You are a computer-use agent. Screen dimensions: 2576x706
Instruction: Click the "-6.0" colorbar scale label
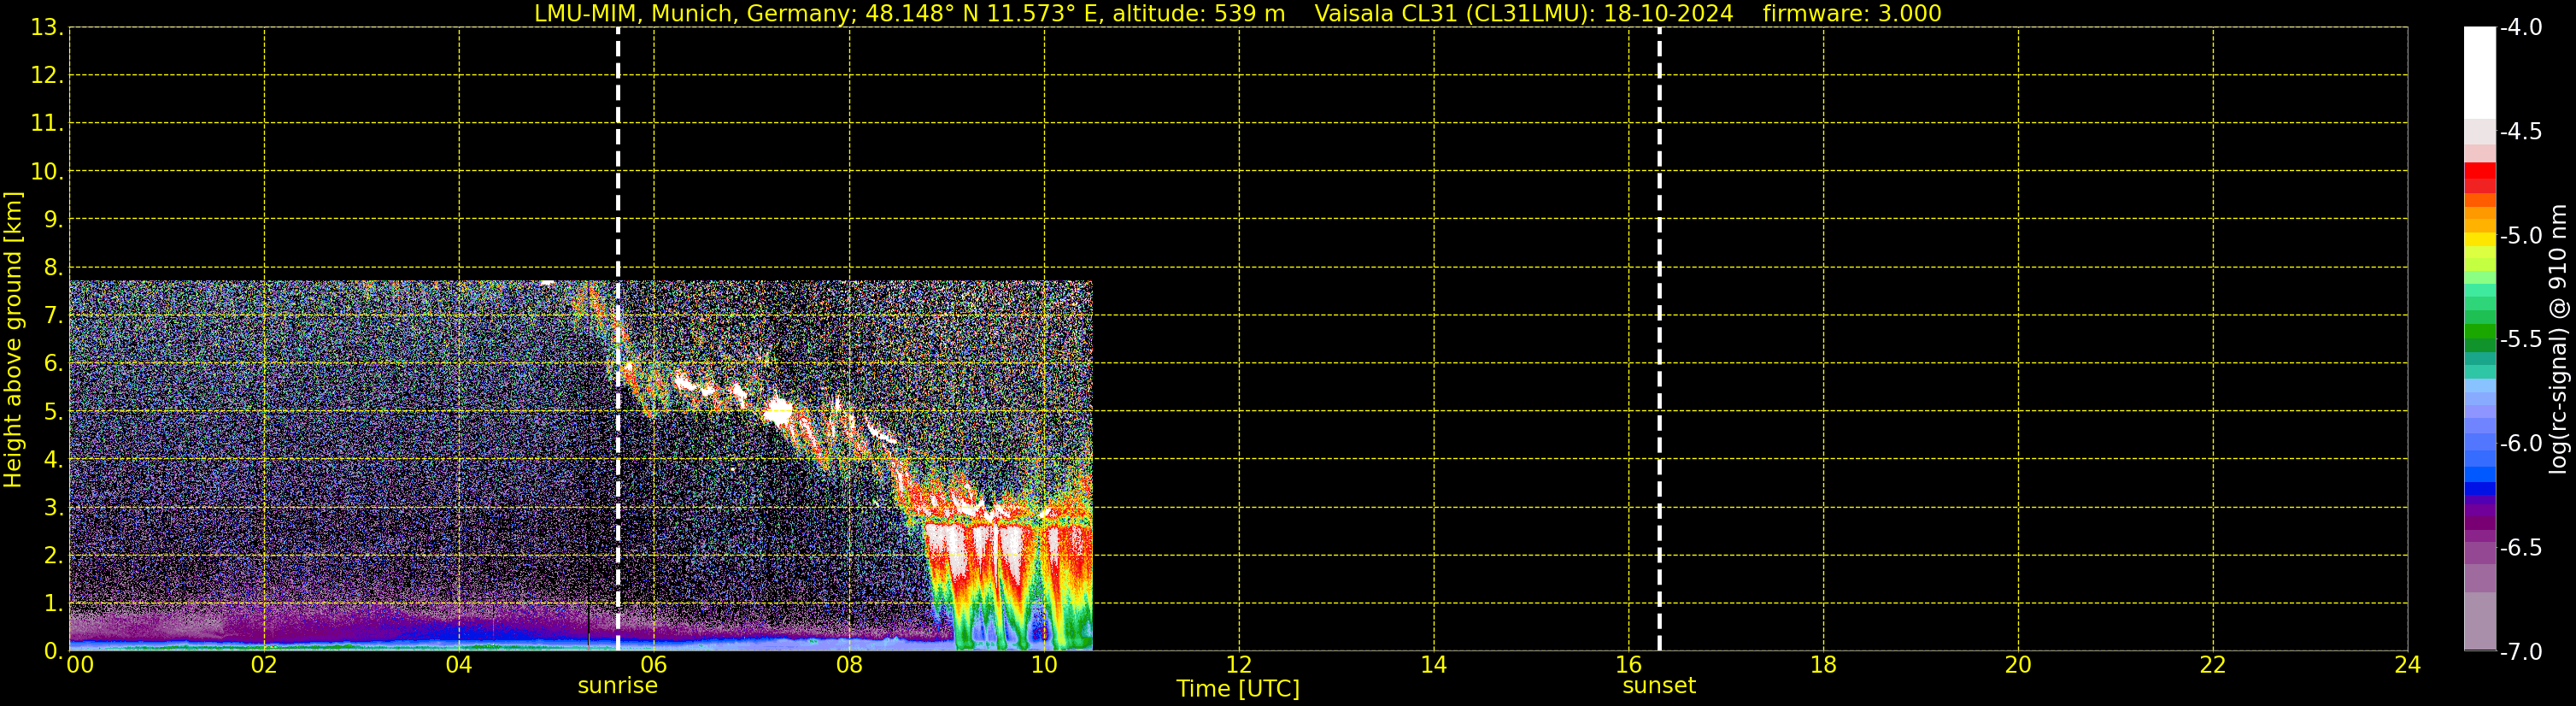pyautogui.click(x=2520, y=443)
